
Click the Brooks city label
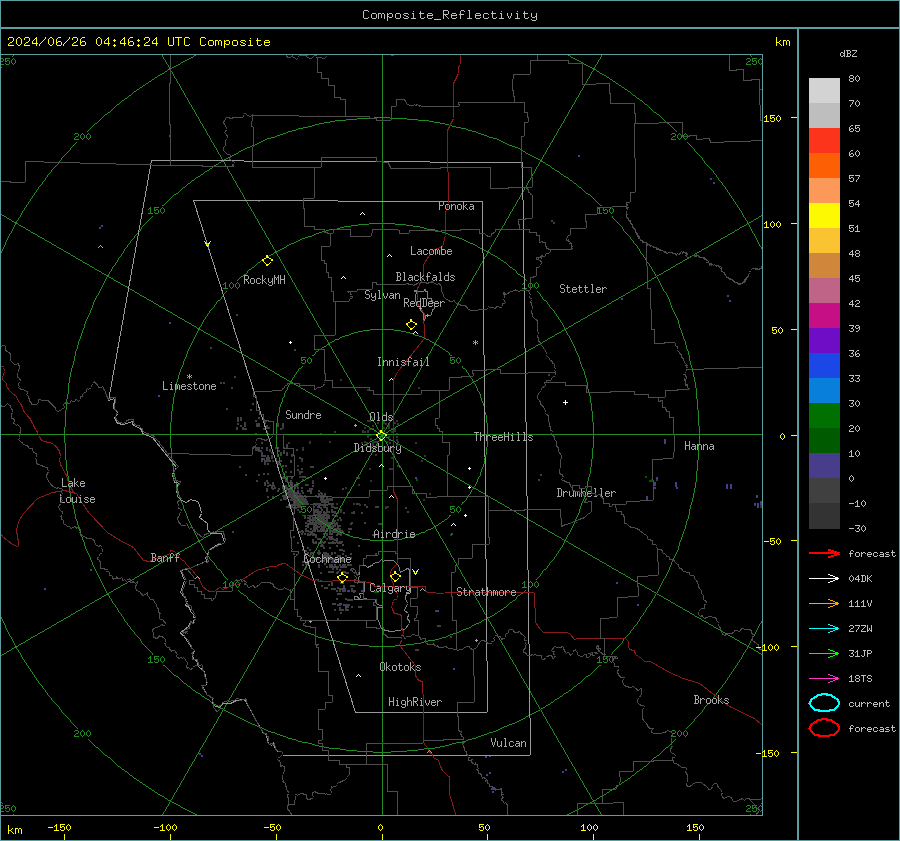(711, 700)
